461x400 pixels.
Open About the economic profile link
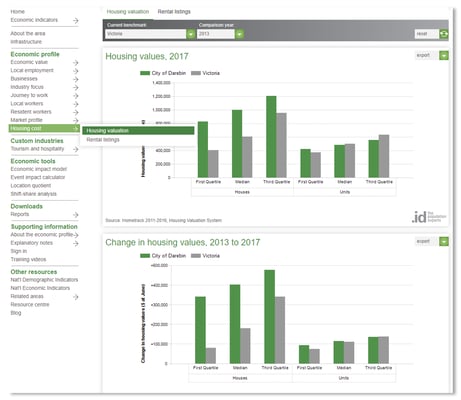tap(42, 235)
